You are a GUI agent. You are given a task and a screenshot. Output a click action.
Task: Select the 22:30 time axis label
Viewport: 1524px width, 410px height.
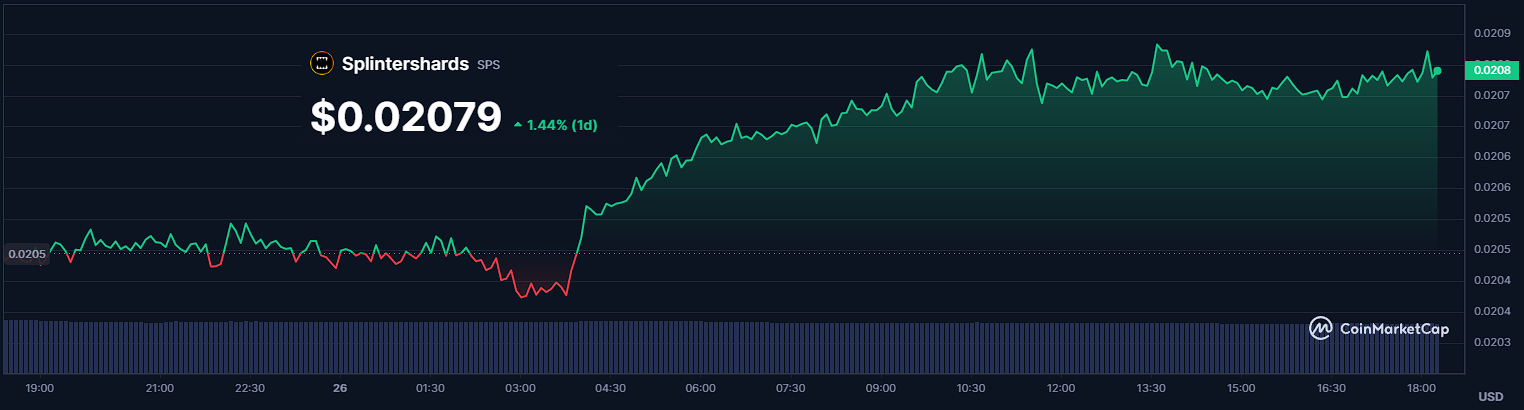tap(249, 388)
